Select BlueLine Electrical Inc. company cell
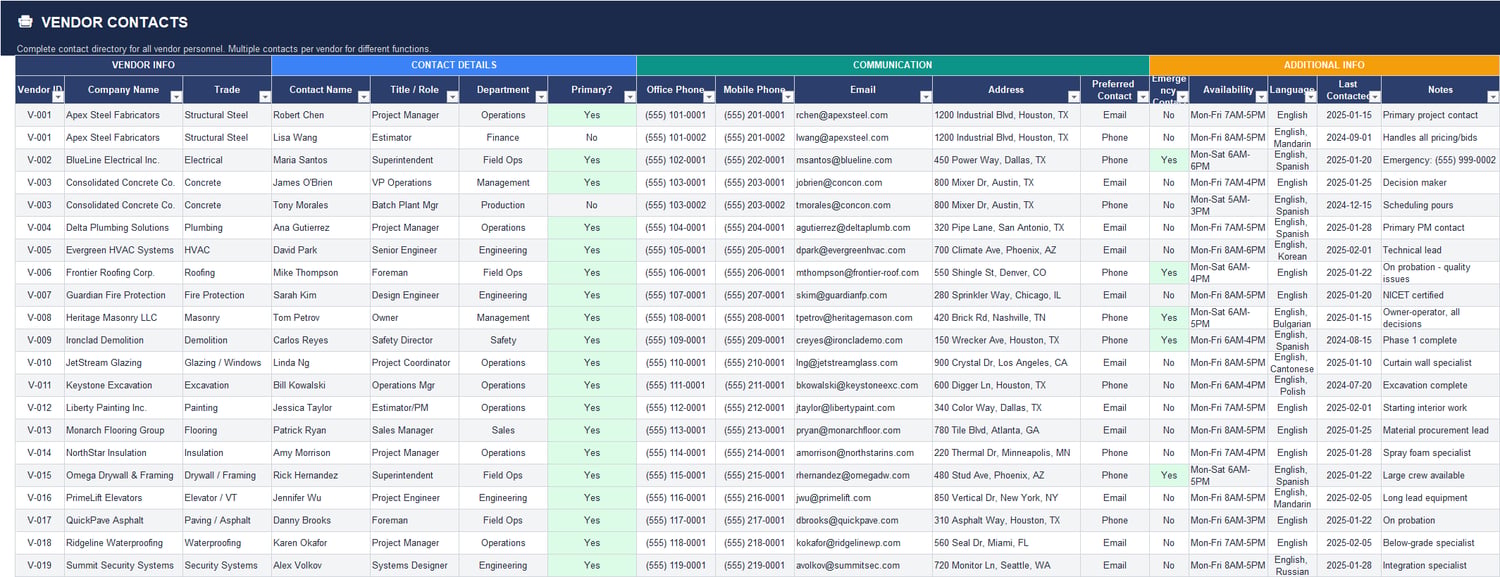This screenshot has height=577, width=1500. (123, 160)
